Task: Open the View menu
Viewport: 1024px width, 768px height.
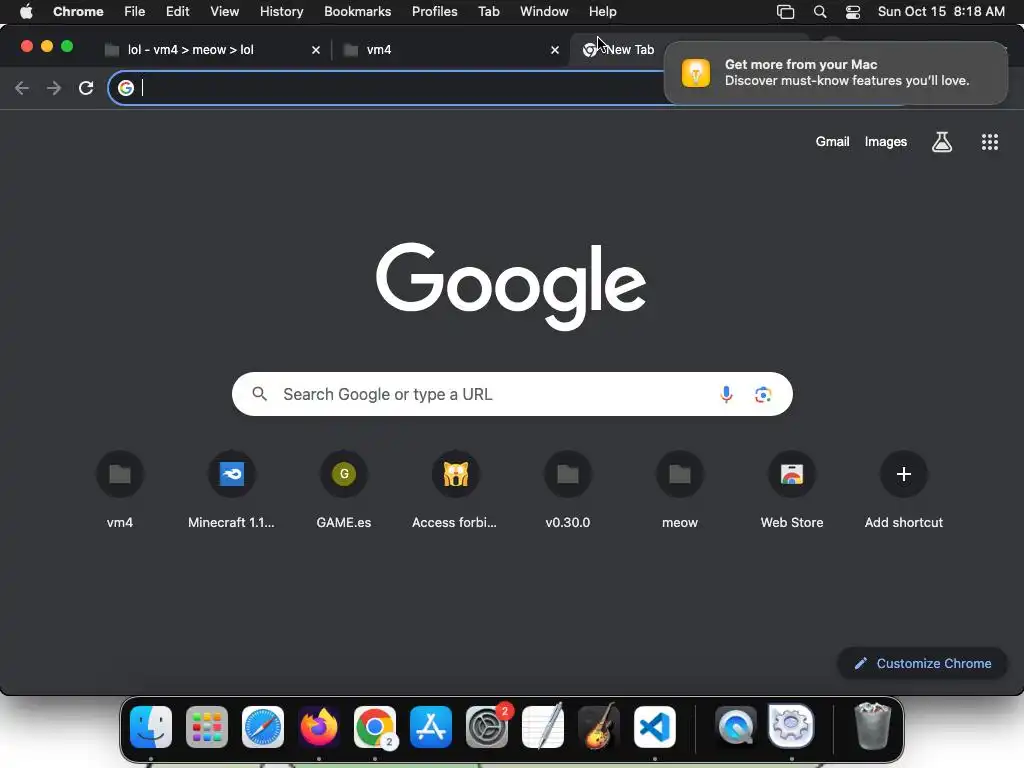Action: [x=225, y=12]
